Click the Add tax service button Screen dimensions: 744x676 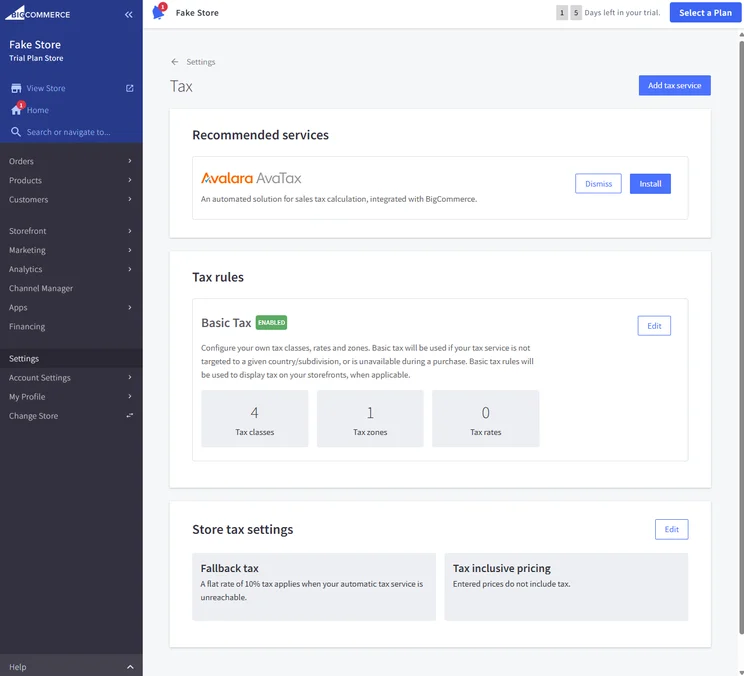(x=674, y=85)
